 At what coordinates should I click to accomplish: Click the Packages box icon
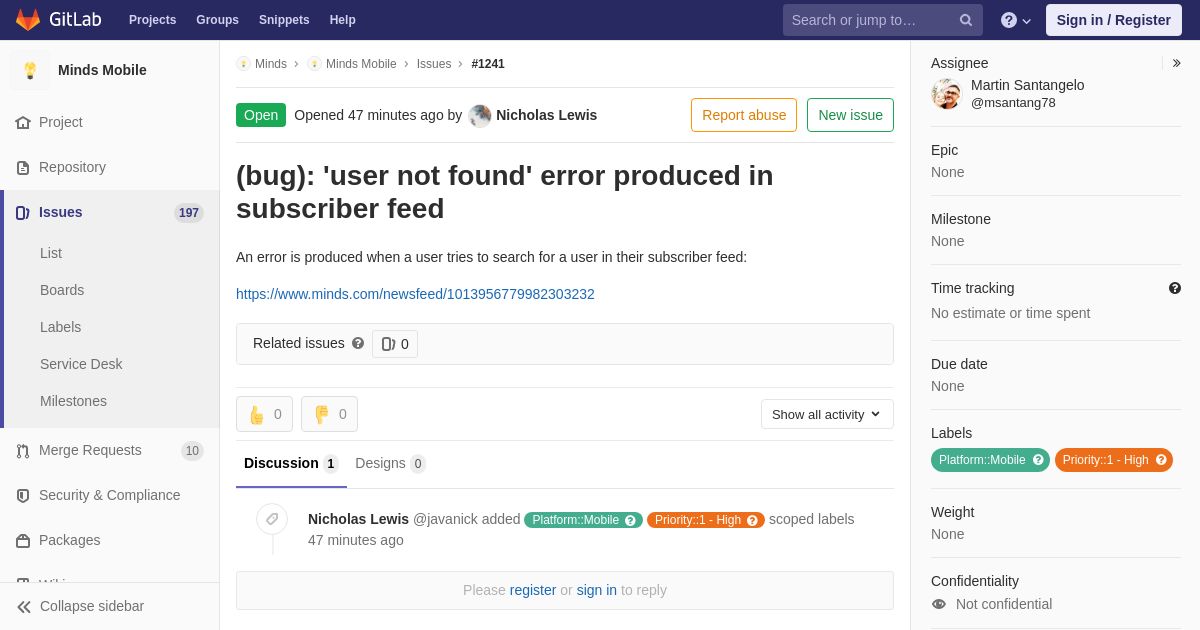click(23, 540)
